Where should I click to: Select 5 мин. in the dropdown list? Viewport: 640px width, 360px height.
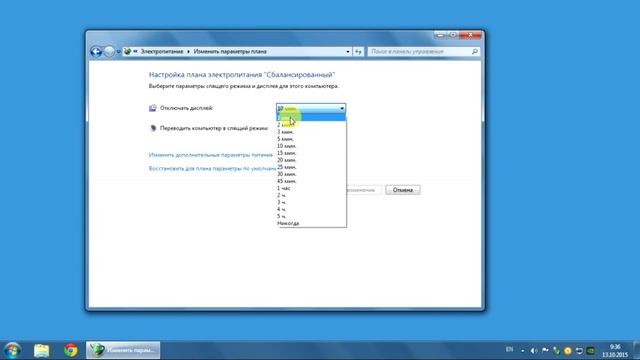point(311,139)
